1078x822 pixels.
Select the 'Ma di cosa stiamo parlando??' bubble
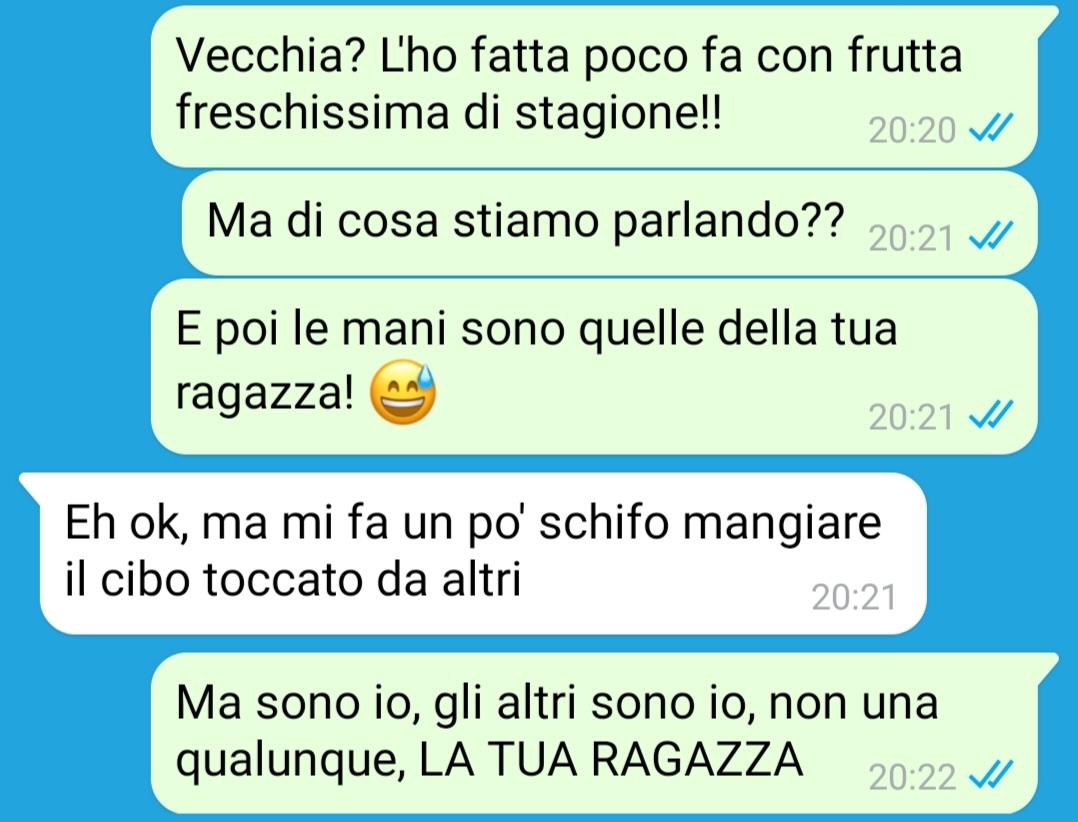(x=609, y=223)
